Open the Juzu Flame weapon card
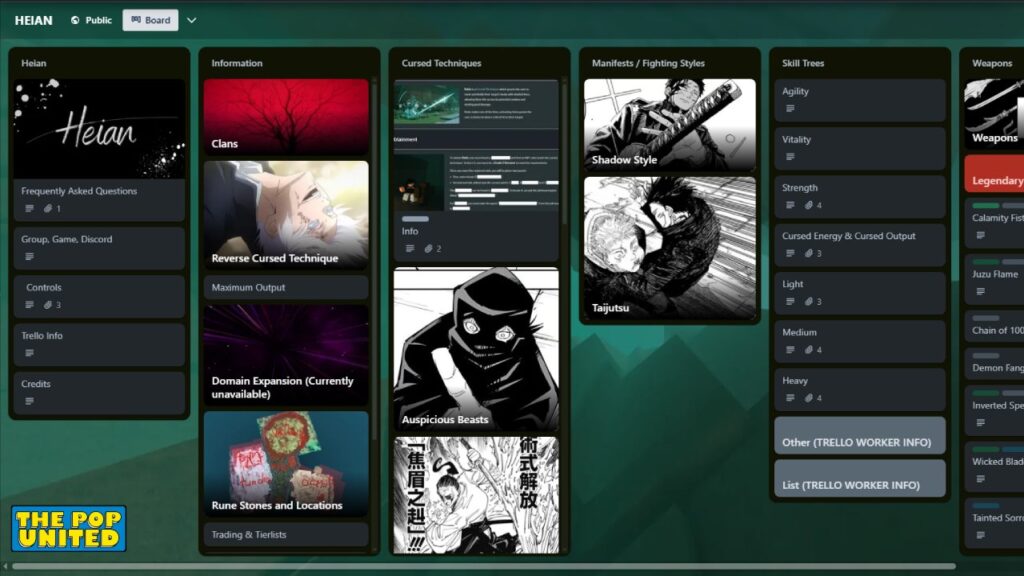 click(x=994, y=279)
